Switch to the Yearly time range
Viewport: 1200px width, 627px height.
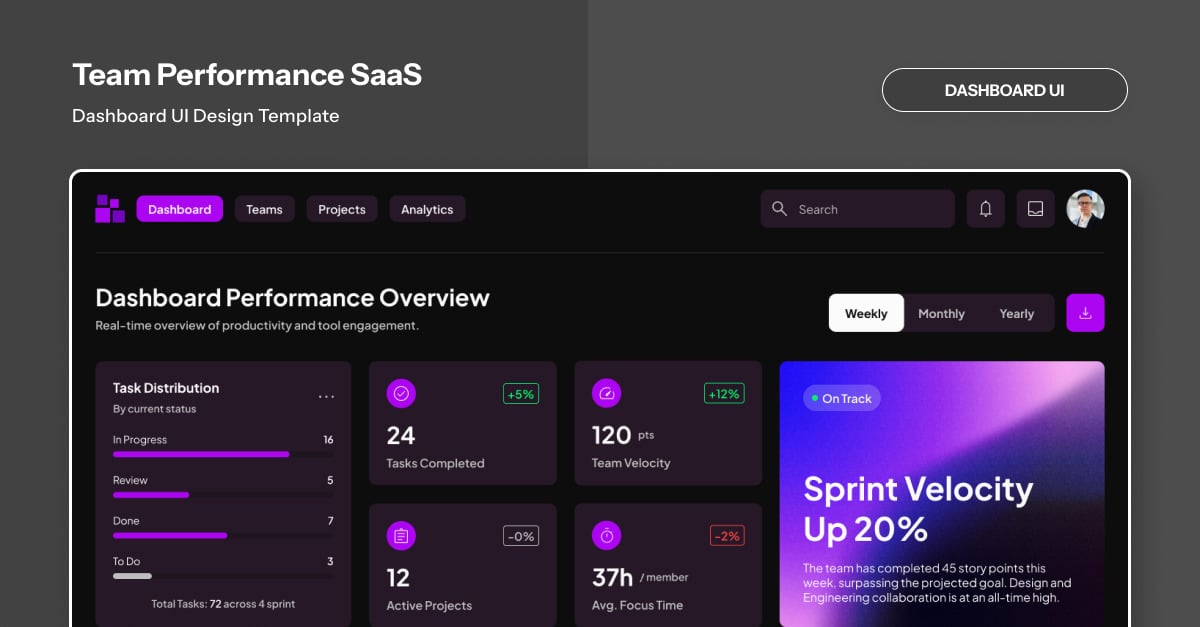click(1016, 313)
